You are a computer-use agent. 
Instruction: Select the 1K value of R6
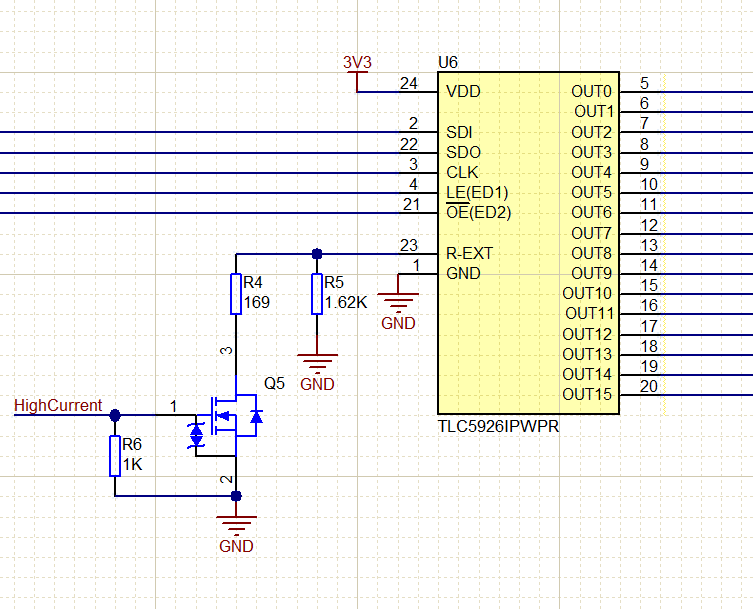pos(133,464)
